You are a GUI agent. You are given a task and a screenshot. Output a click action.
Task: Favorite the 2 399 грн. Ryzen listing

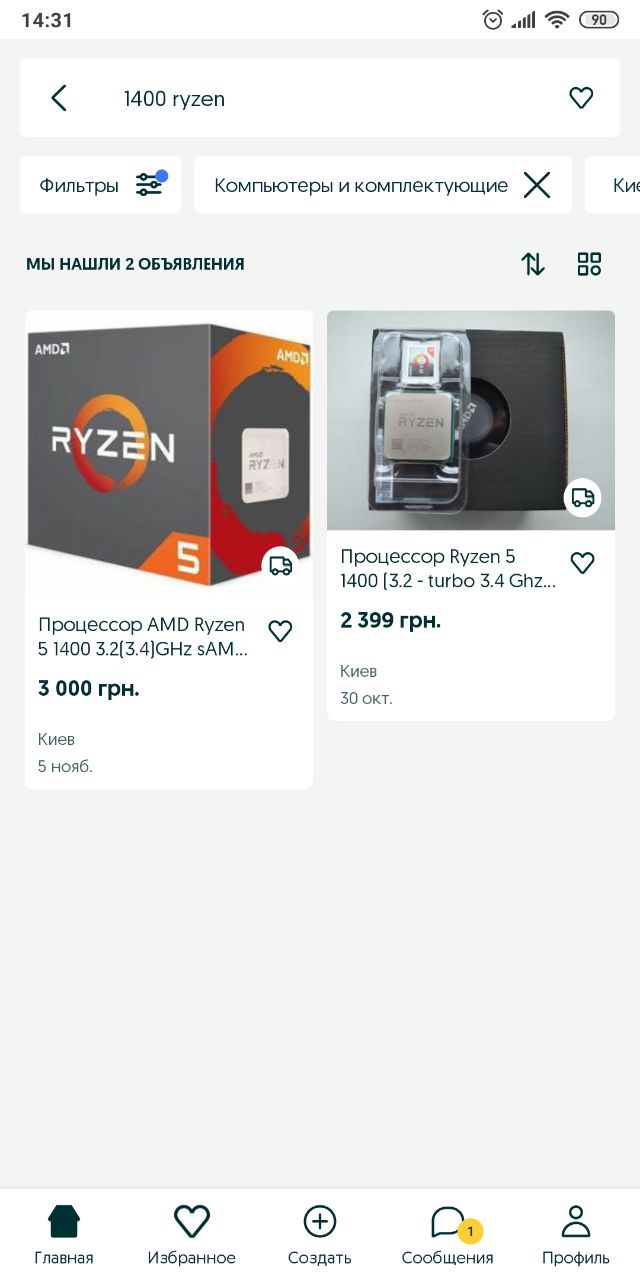tap(582, 563)
